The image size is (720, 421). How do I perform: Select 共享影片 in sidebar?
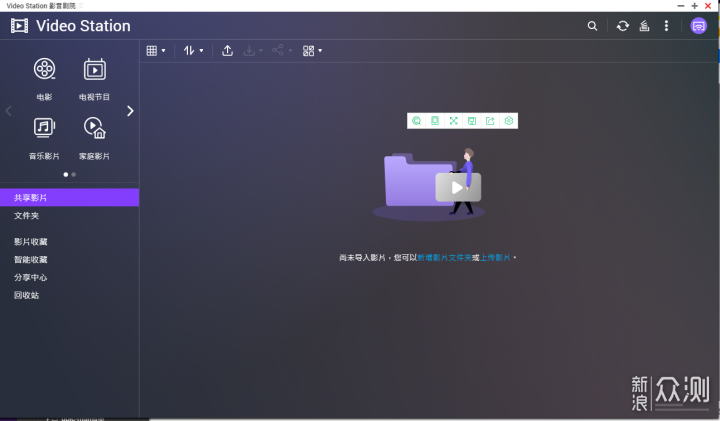pos(69,197)
